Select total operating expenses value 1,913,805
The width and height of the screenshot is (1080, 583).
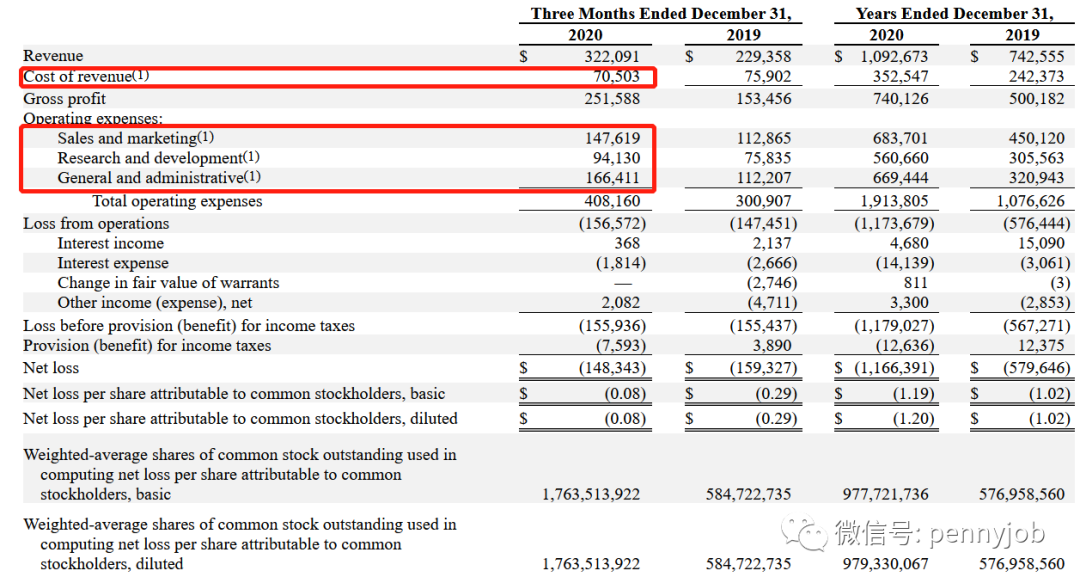[x=894, y=201]
